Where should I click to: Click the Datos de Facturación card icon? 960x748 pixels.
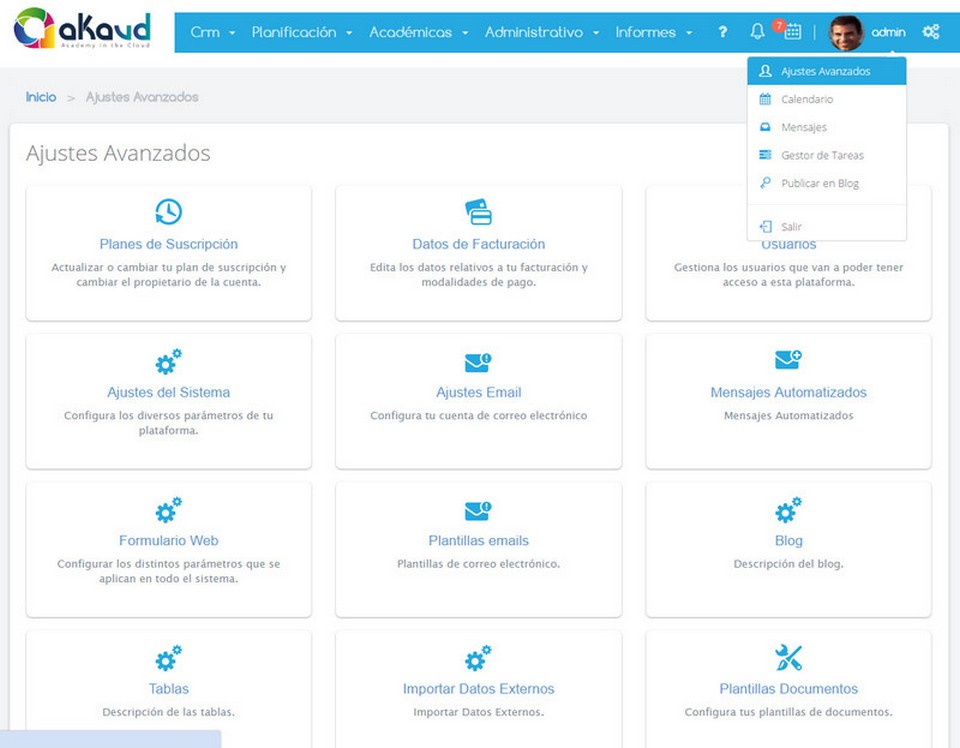coord(478,211)
